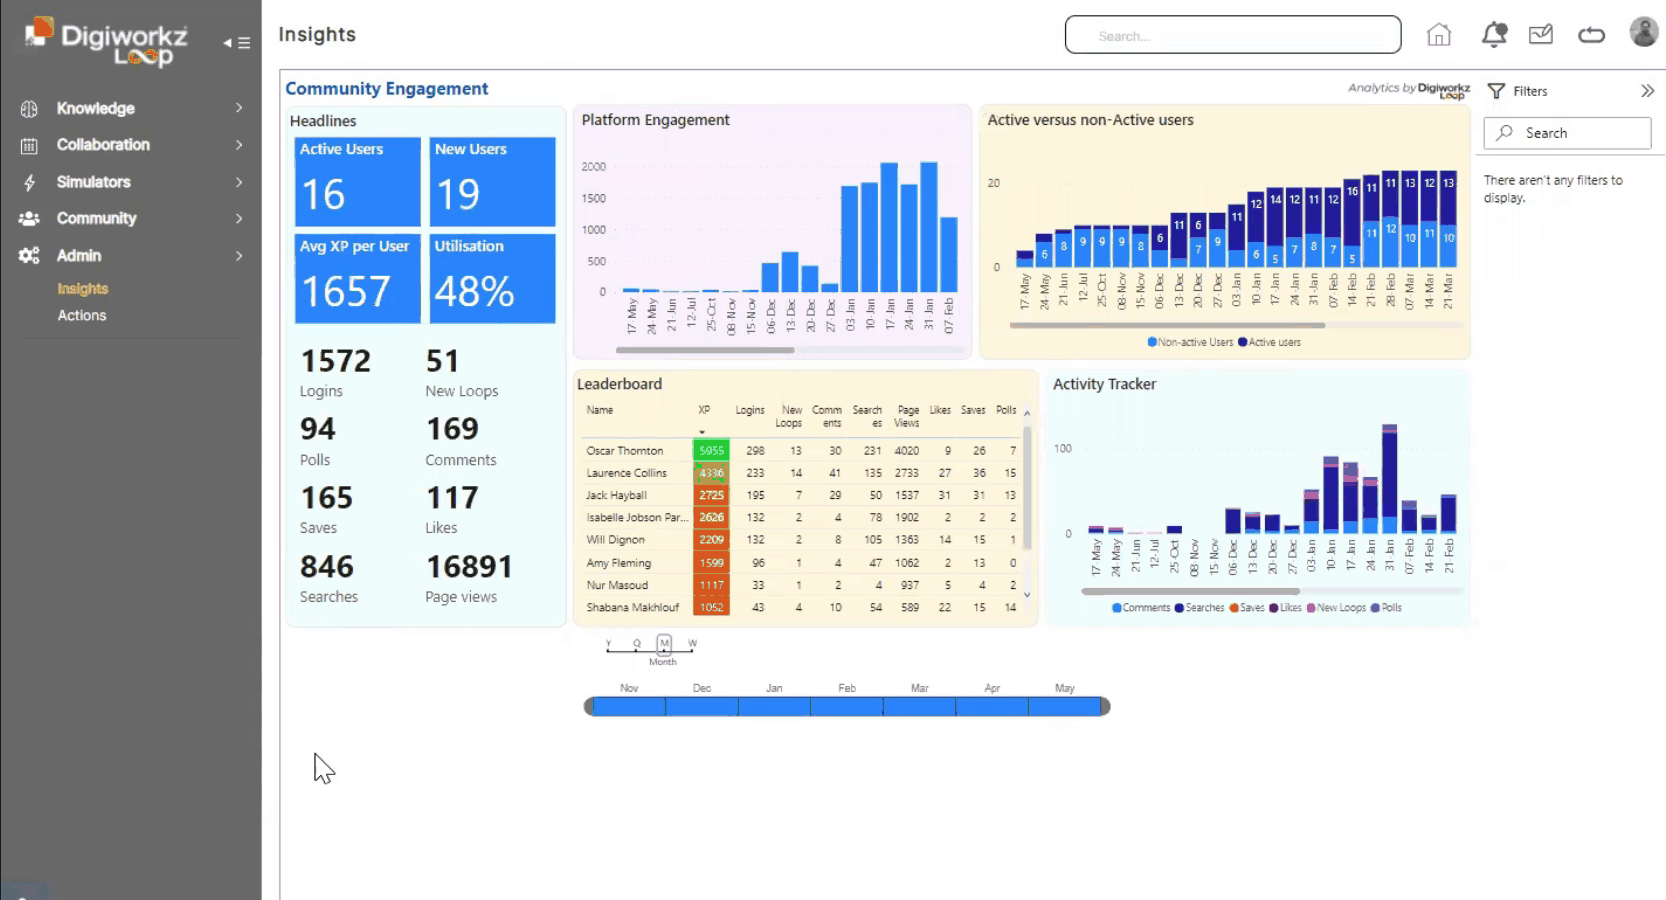Click the Avg XP per User card
Viewport: 1666px width, 900px height.
click(x=357, y=279)
